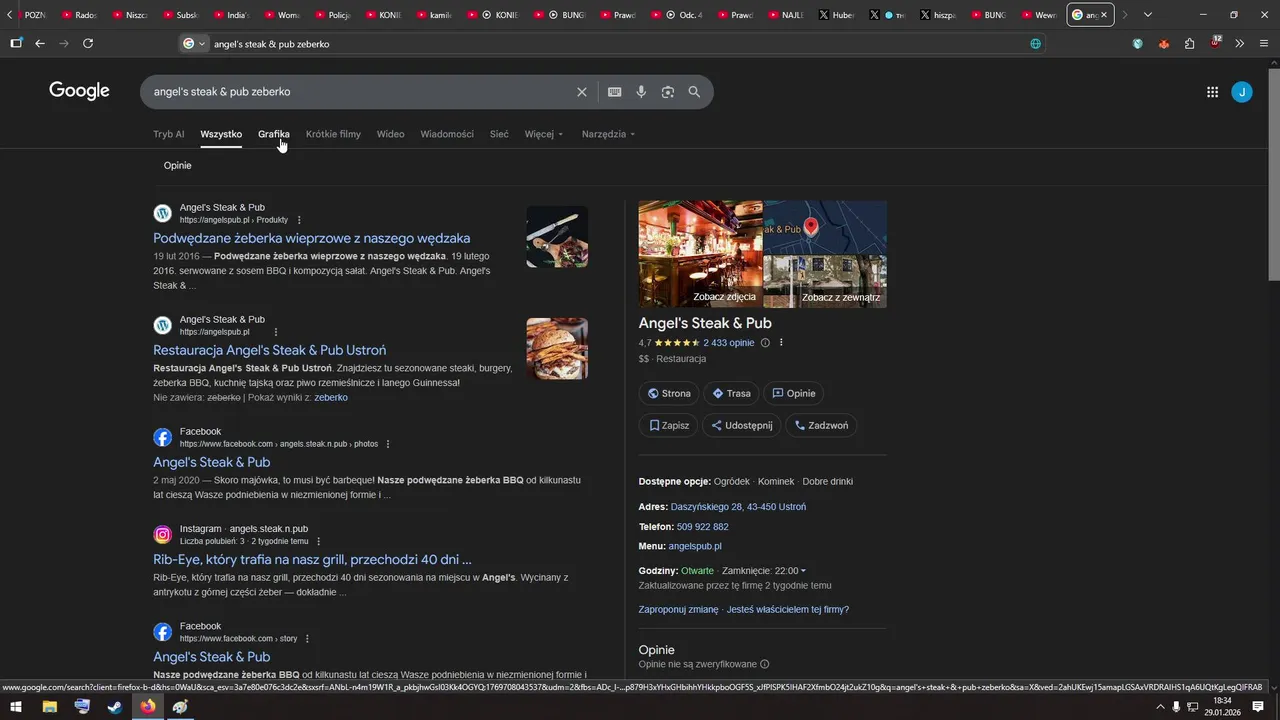The width and height of the screenshot is (1280, 720).
Task: Switch to the Grafika search tab
Action: point(274,134)
